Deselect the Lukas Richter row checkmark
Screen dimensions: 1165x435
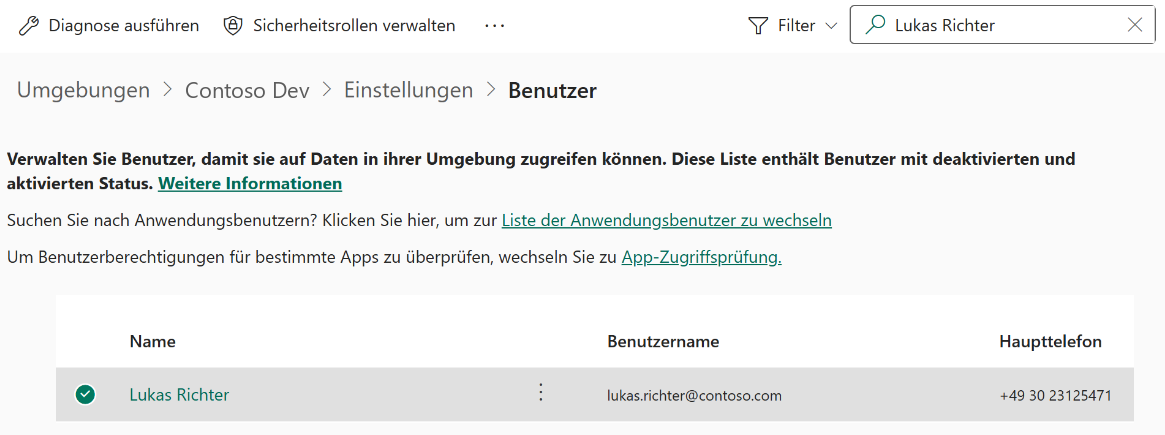(85, 395)
